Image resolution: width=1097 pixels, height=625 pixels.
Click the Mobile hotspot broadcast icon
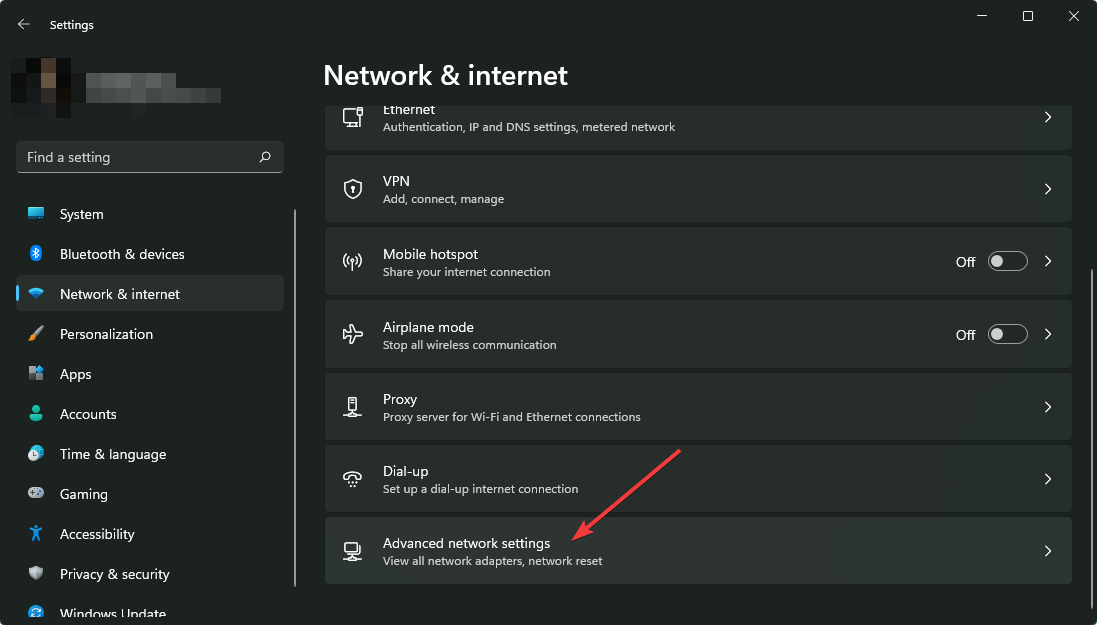[x=352, y=261]
